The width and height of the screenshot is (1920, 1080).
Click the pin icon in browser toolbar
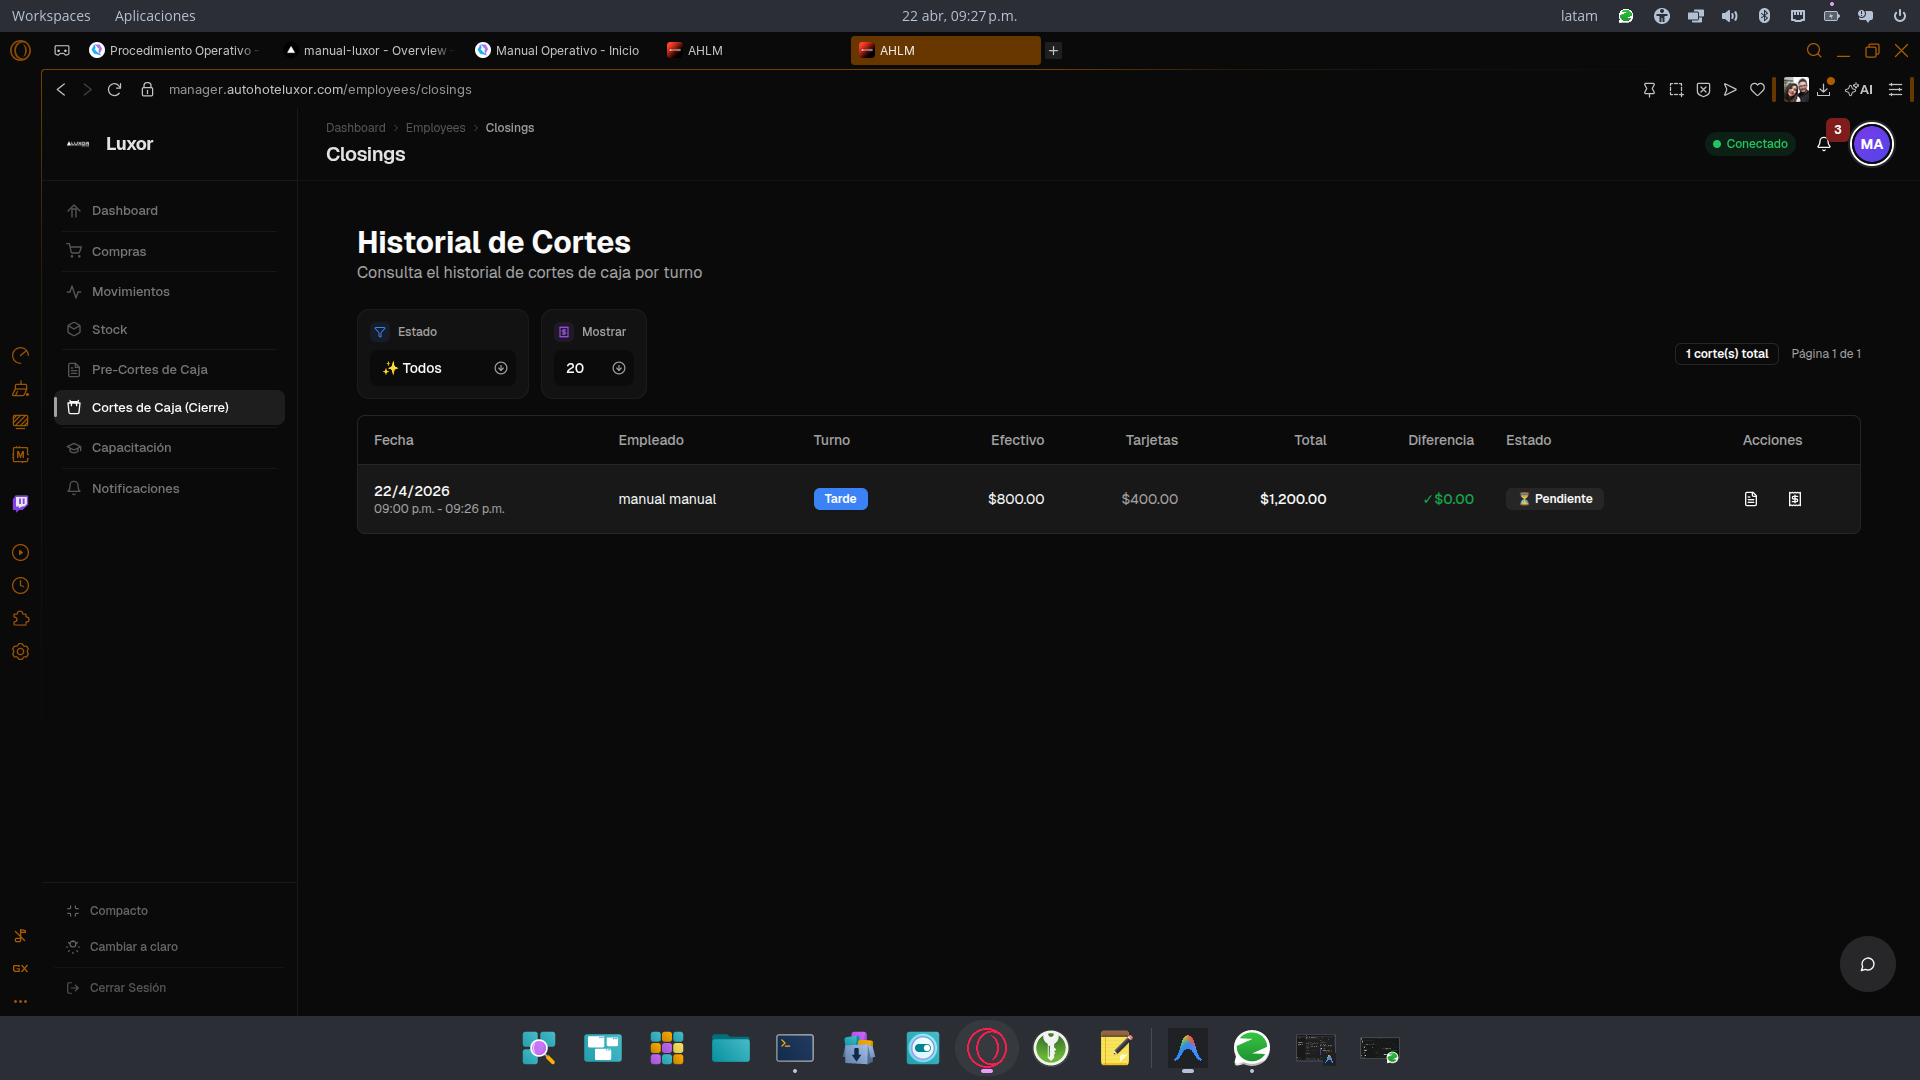pyautogui.click(x=1649, y=90)
